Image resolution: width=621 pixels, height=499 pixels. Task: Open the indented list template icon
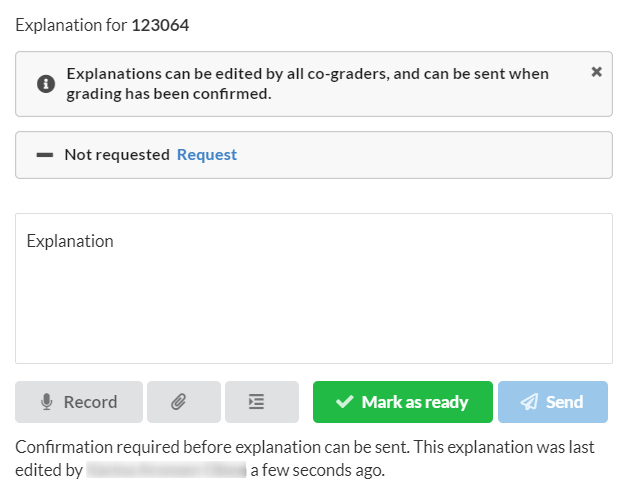[x=262, y=402]
